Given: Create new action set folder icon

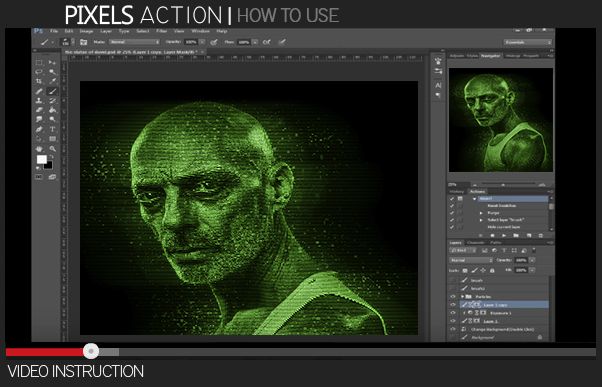Looking at the screenshot, I should 516,235.
